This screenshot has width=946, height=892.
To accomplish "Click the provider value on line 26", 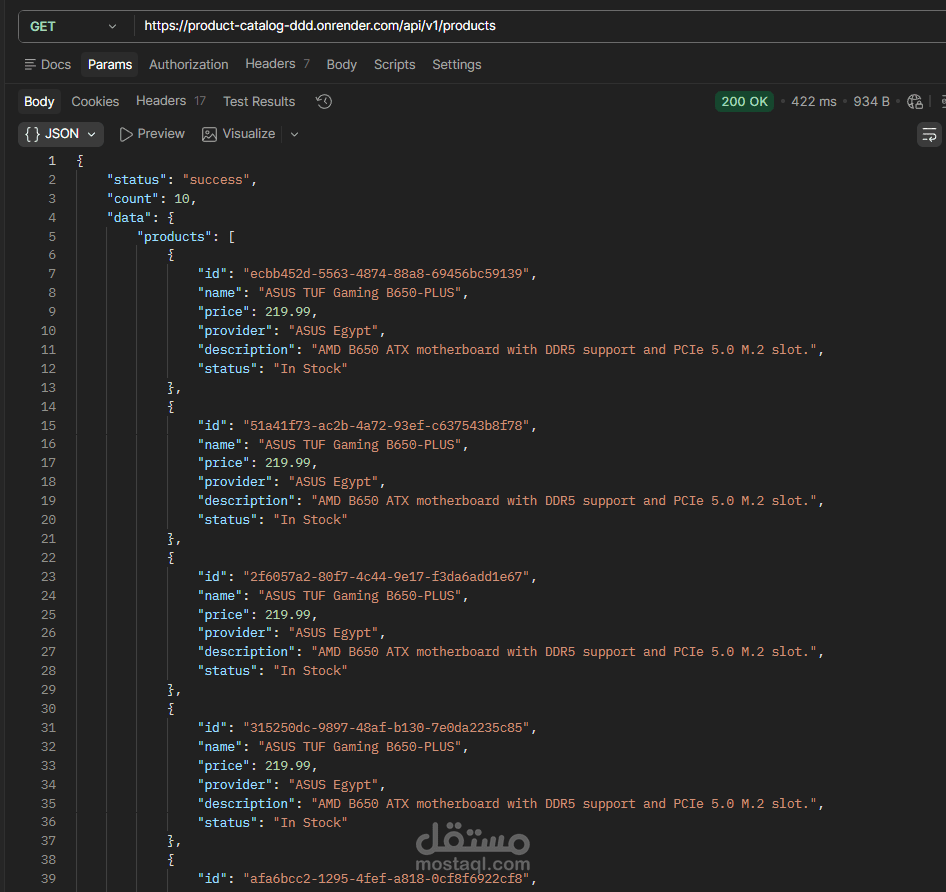I will (334, 633).
